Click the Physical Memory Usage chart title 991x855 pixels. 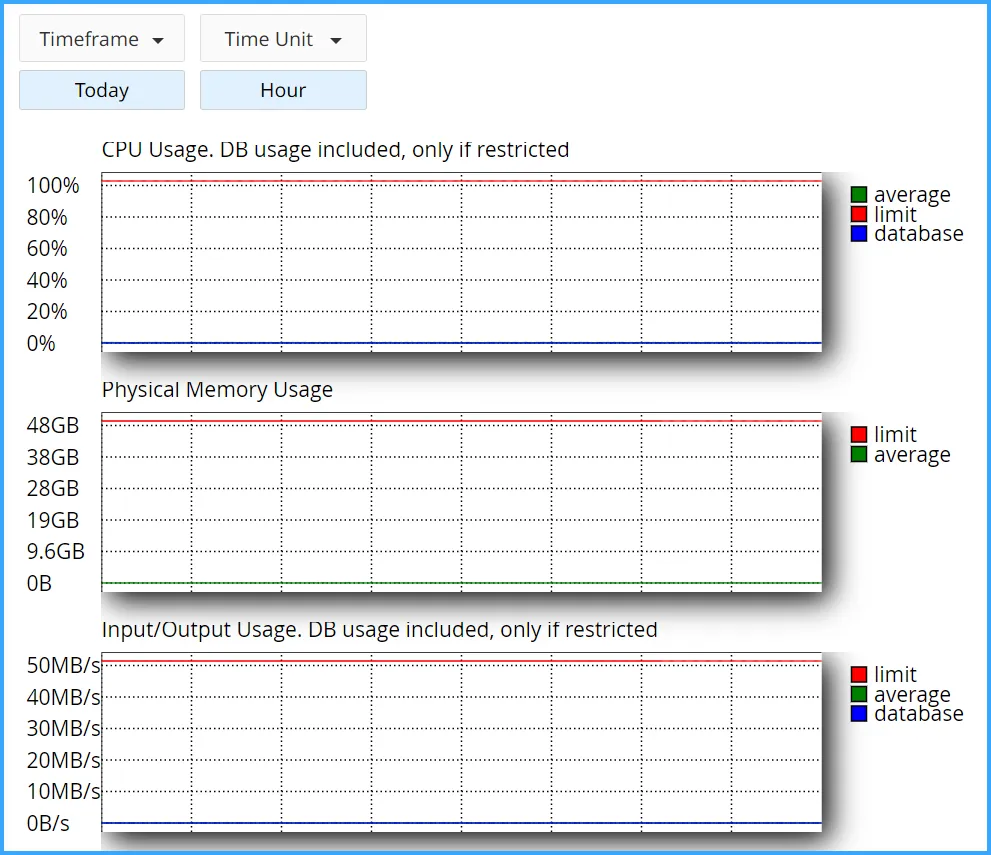[217, 390]
